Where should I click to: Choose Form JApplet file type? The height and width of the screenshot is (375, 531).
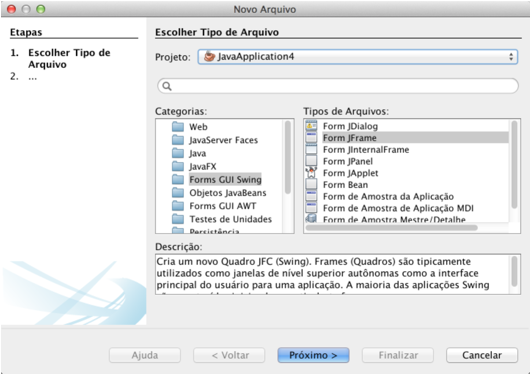(351, 173)
